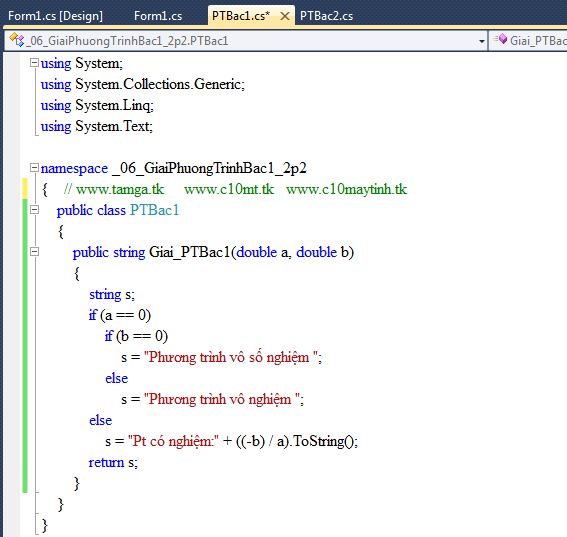Collapse the PTBac1 class outline
This screenshot has height=537, width=567.
pyautogui.click(x=34, y=210)
